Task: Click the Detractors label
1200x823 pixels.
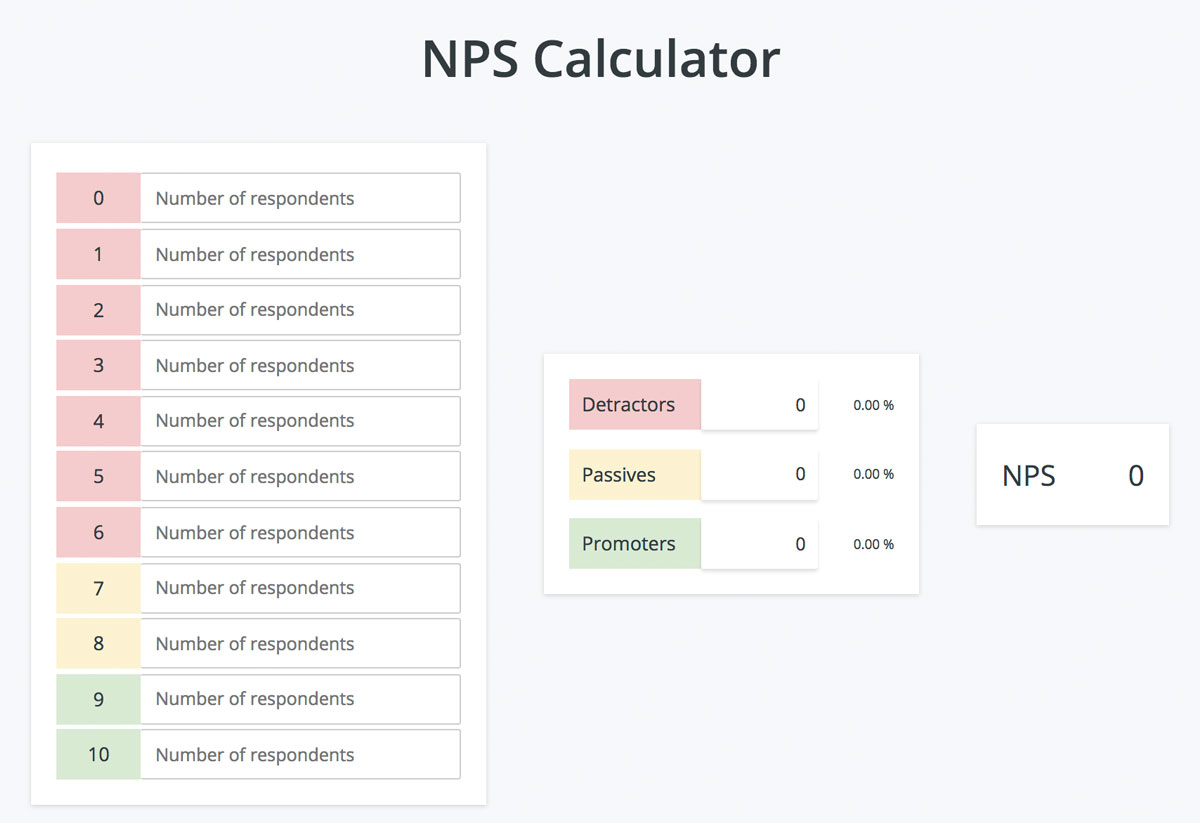Action: tap(627, 405)
